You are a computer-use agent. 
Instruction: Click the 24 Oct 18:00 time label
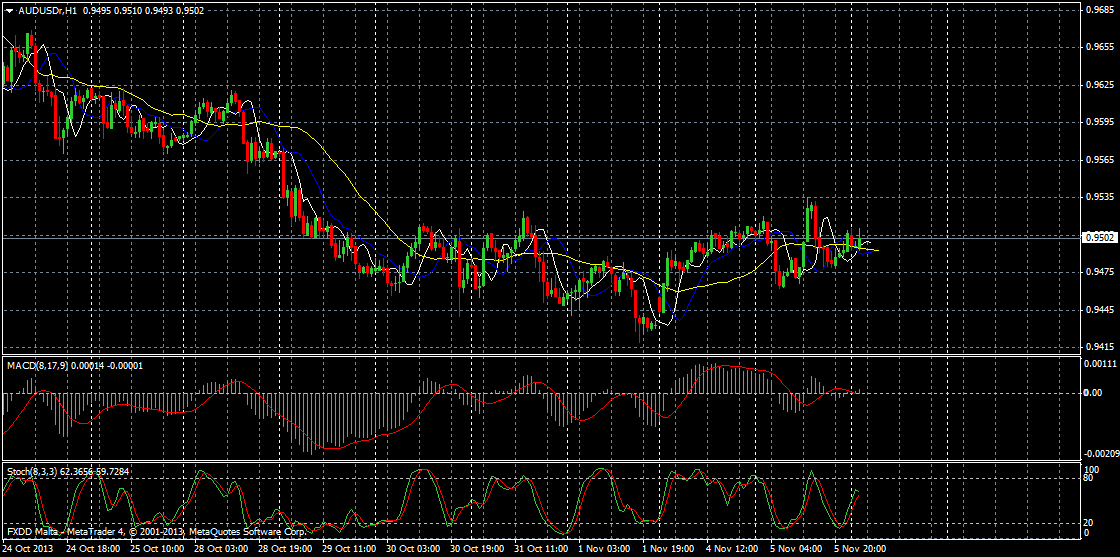91,549
